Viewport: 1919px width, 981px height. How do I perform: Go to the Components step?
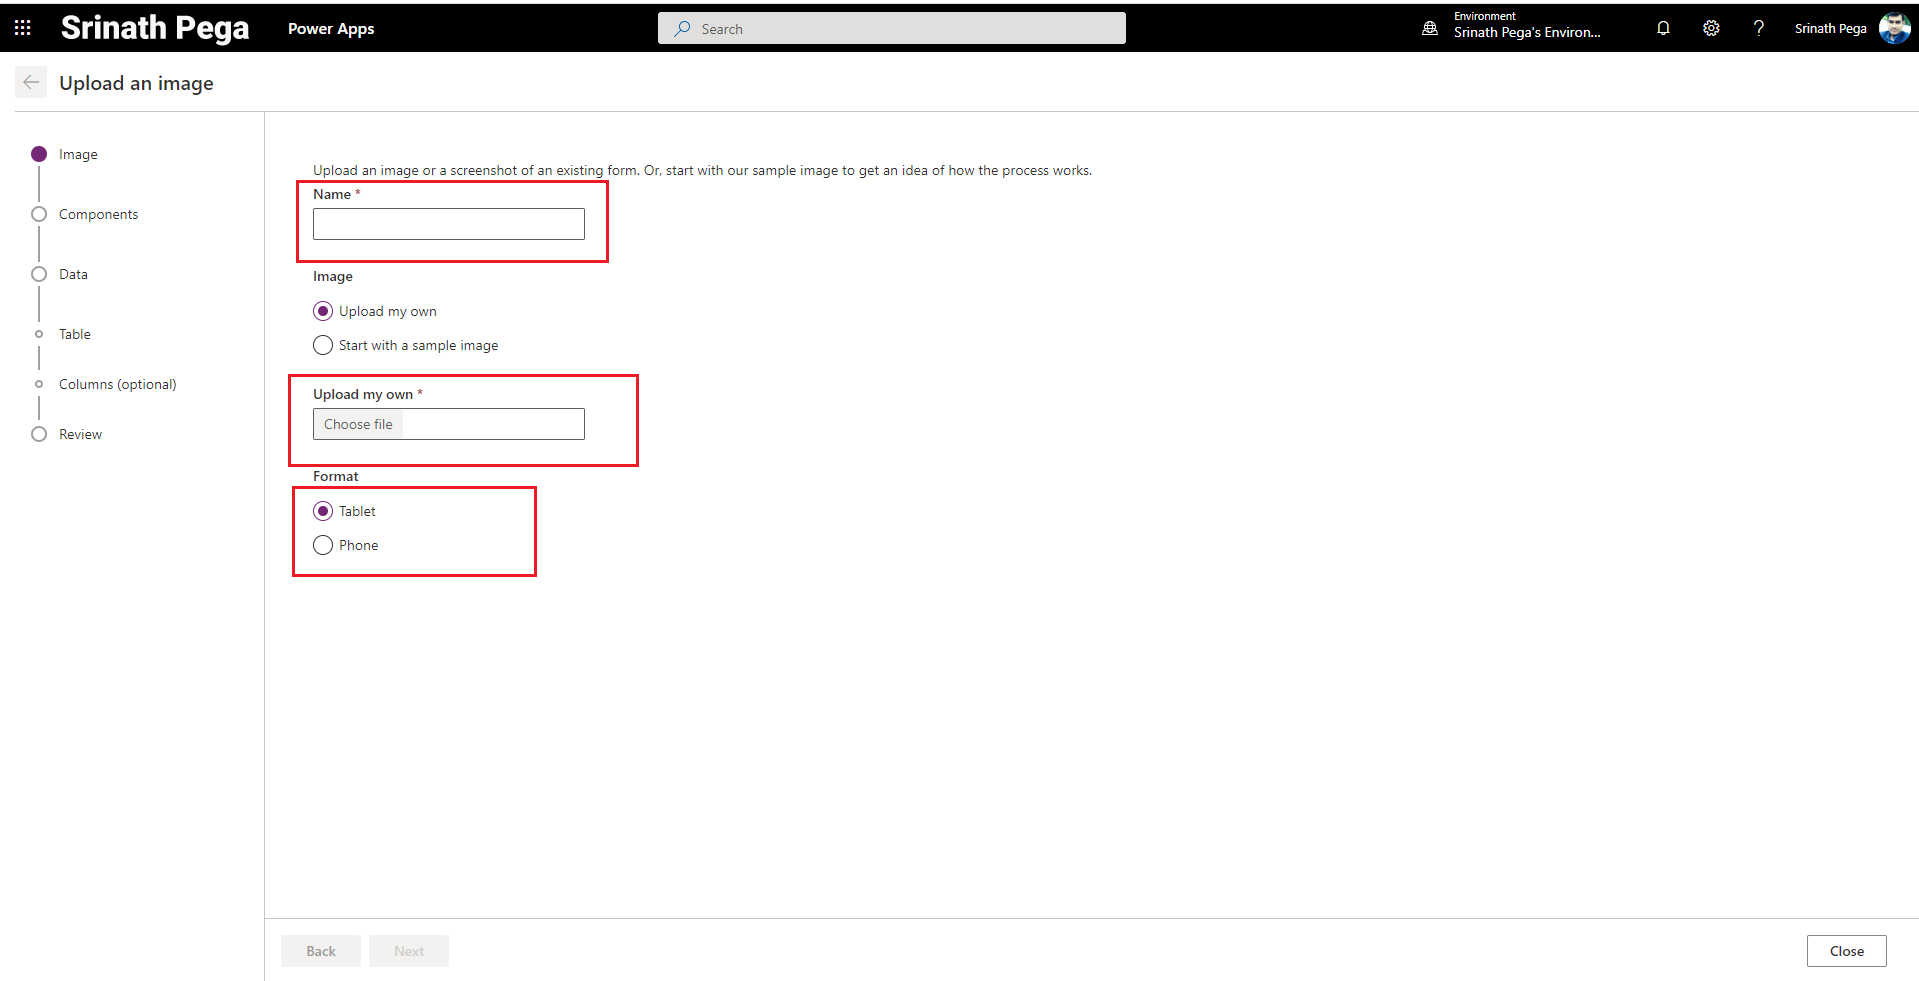point(98,214)
